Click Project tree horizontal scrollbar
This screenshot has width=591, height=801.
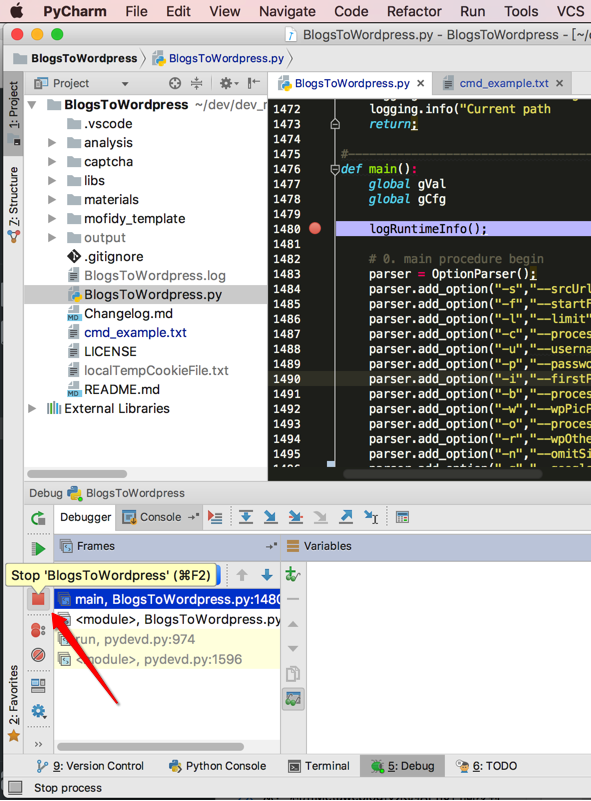pyautogui.click(x=77, y=474)
